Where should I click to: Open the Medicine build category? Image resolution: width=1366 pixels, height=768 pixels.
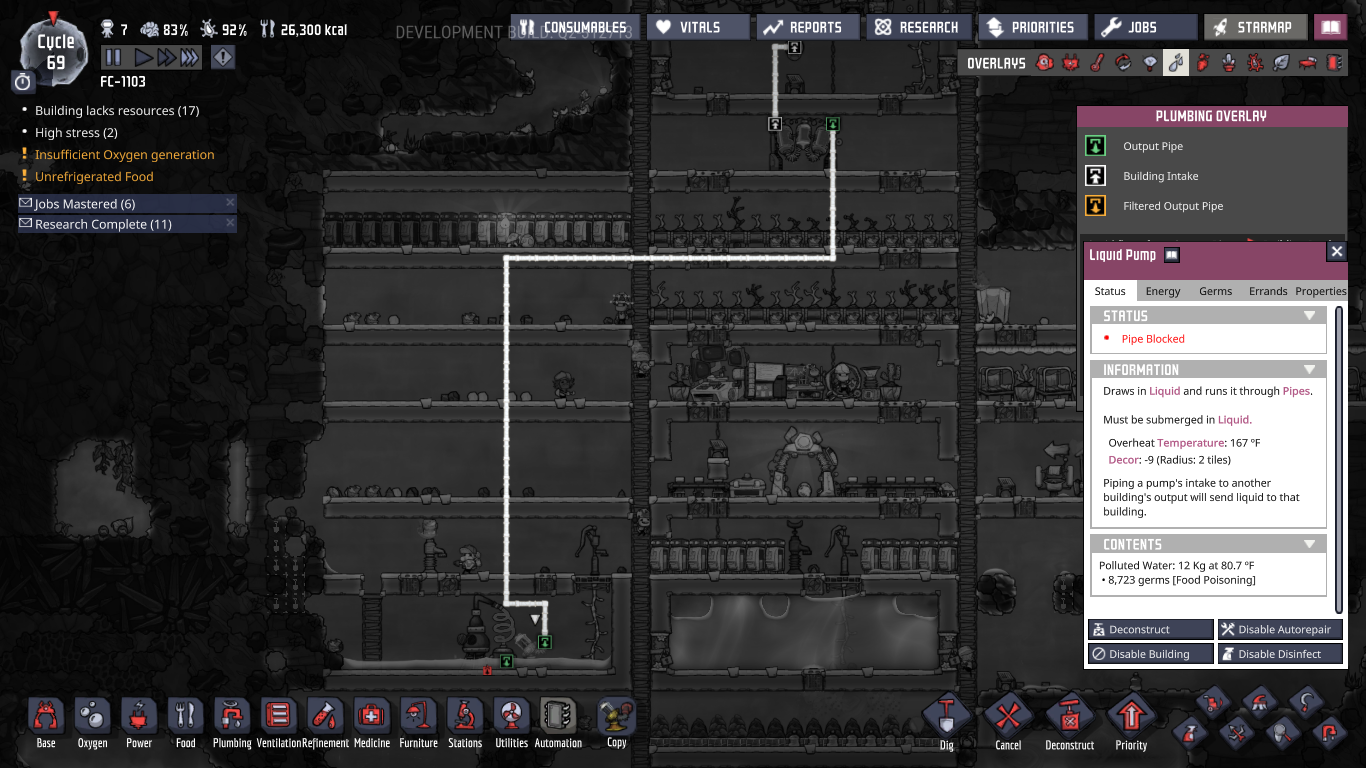(x=372, y=723)
